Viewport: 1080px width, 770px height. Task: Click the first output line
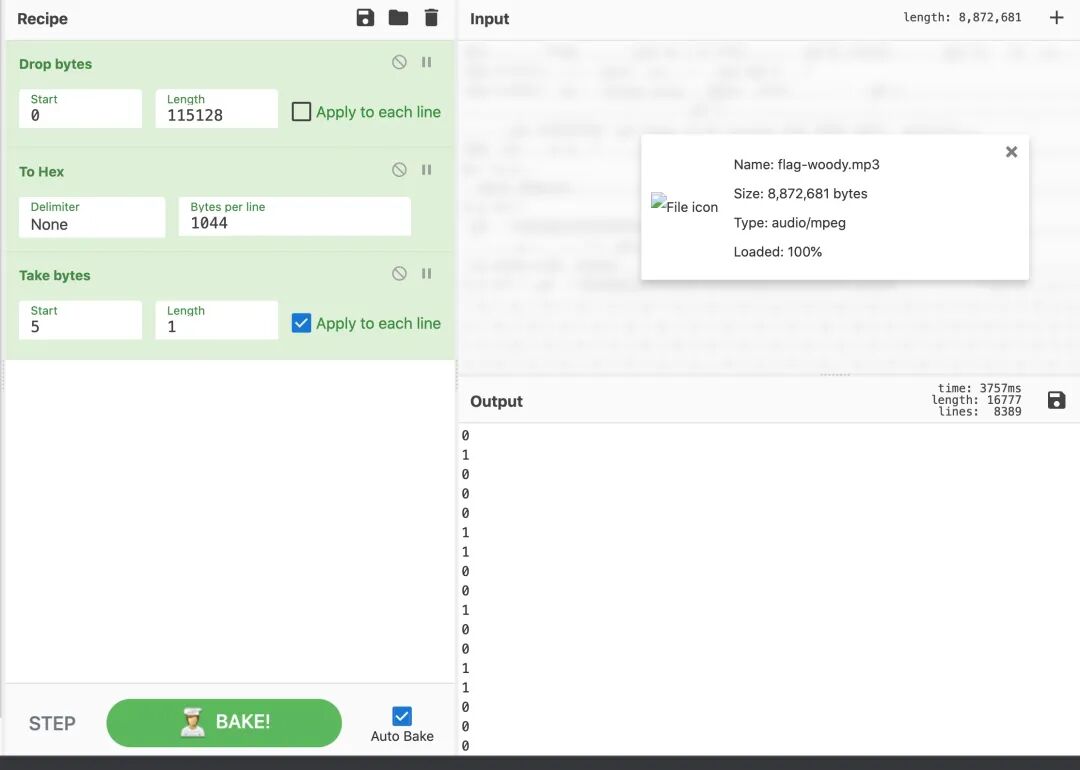[x=466, y=435]
